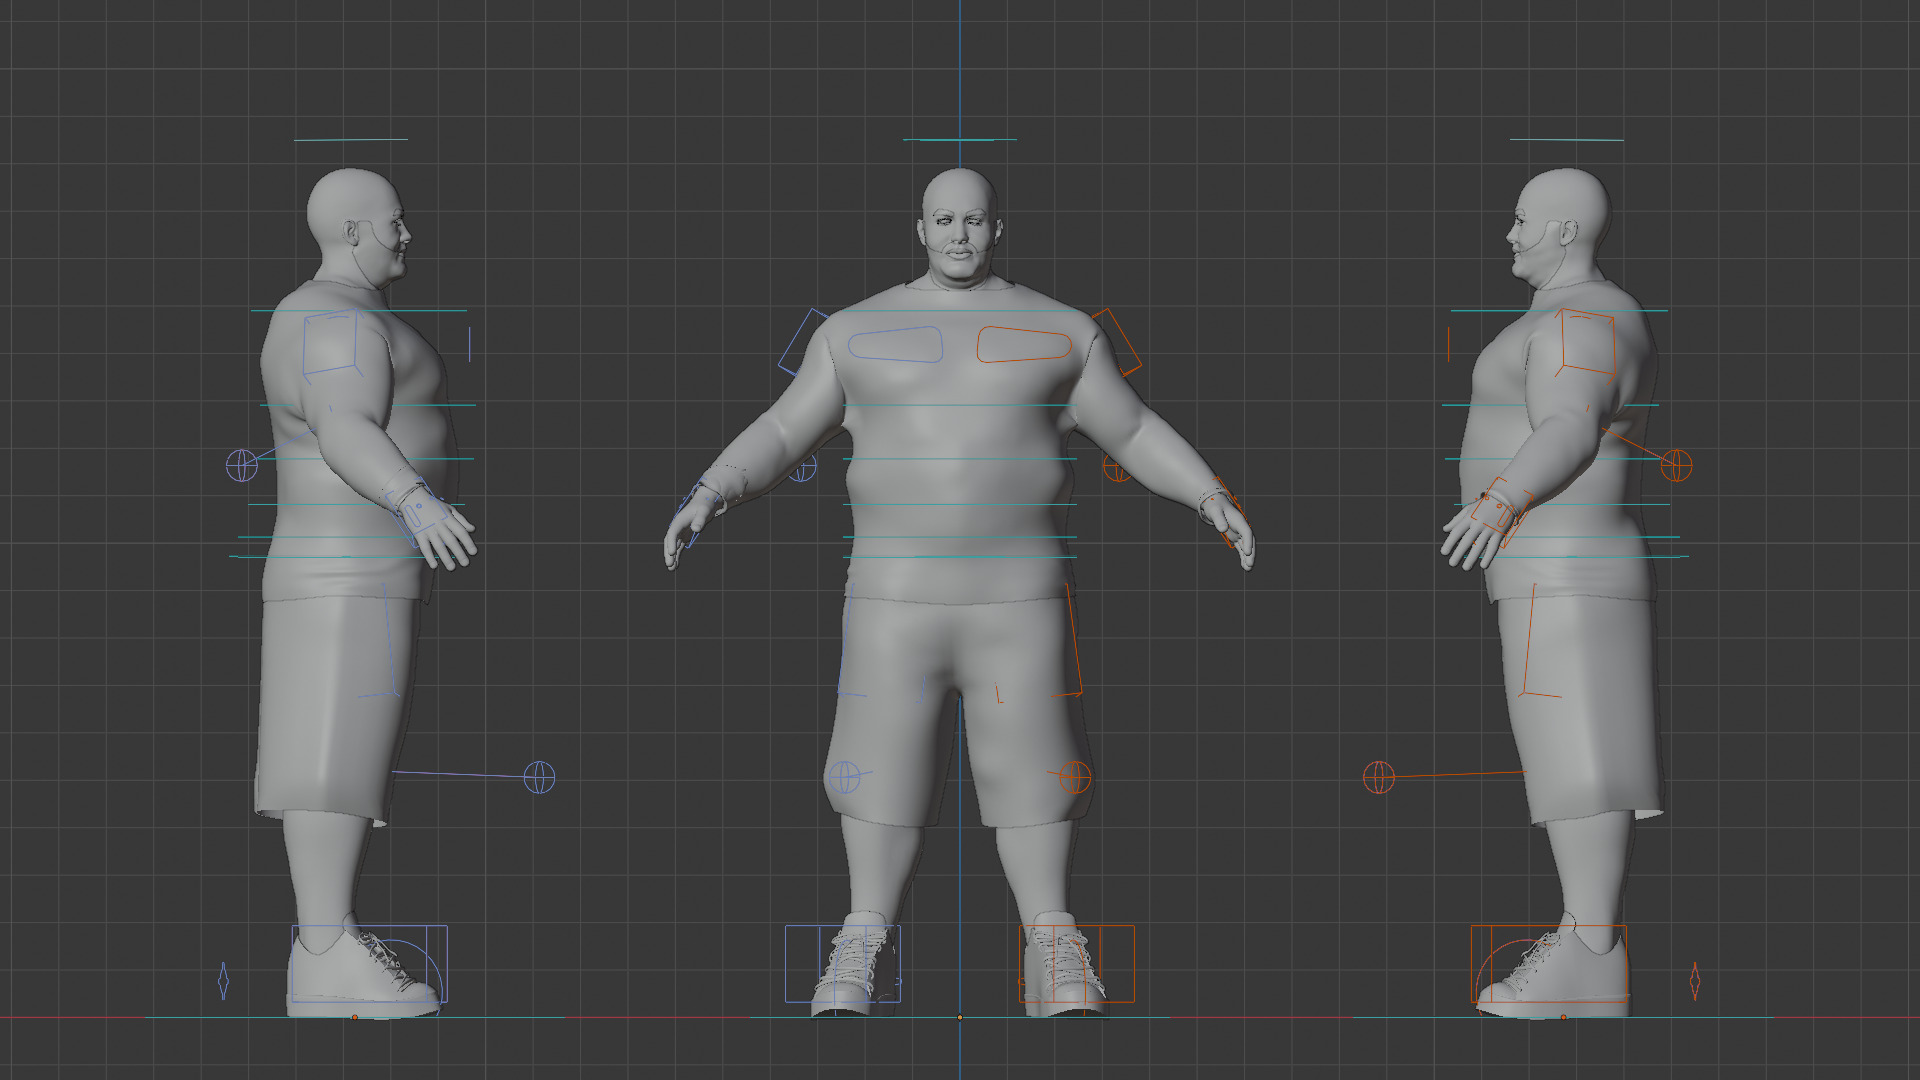The height and width of the screenshot is (1080, 1920).
Task: Select blue knee circle control in front view
Action: pos(845,777)
